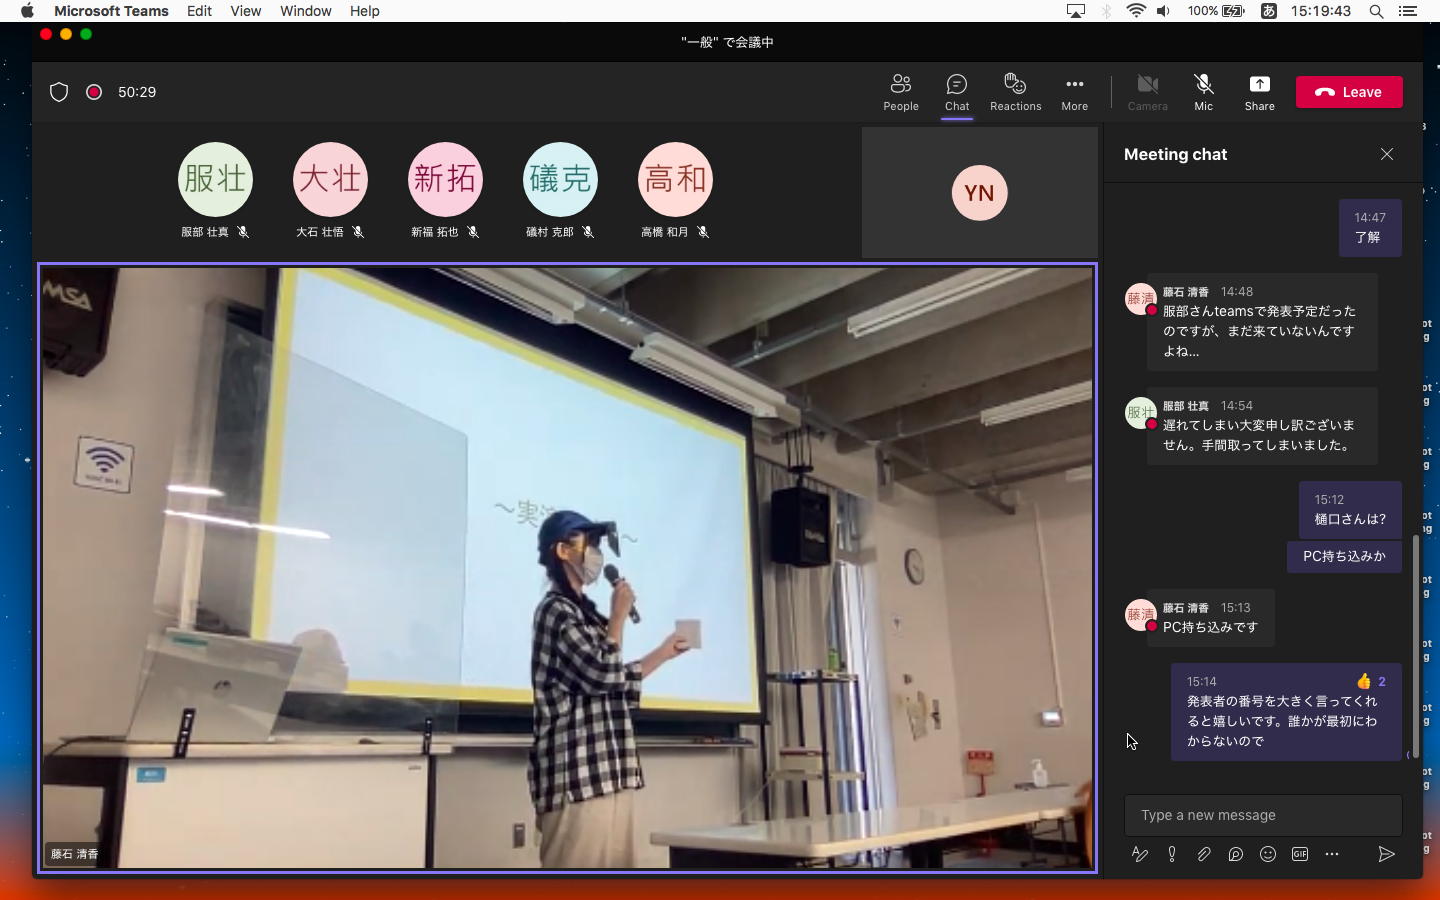This screenshot has height=900, width=1440.
Task: Open the emoji picker in chat
Action: pyautogui.click(x=1268, y=854)
